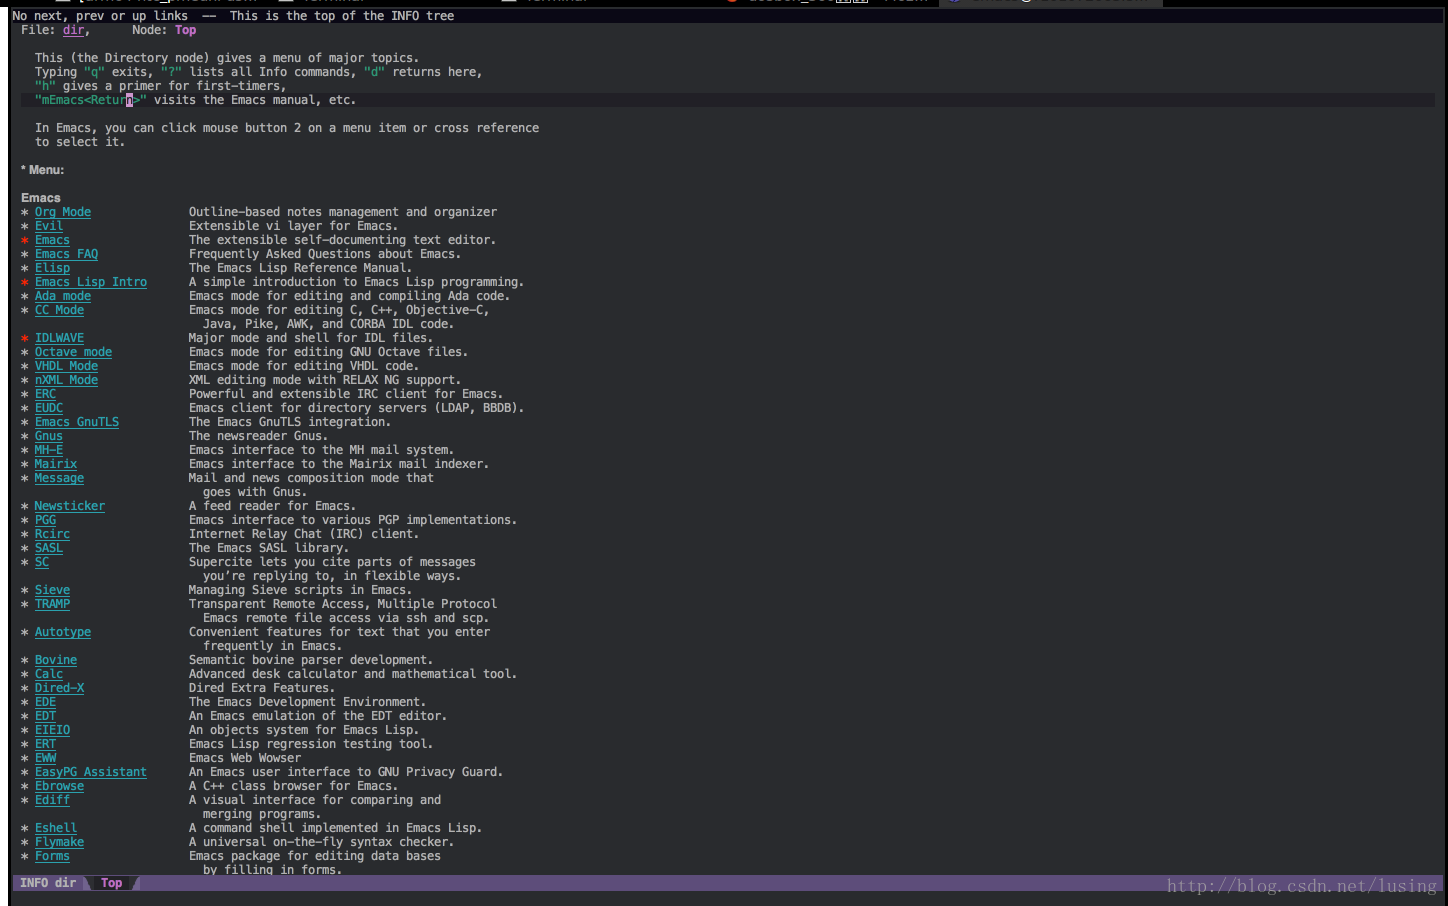Open the CC Mode link
Screen dimensions: 1448x906
(59, 310)
